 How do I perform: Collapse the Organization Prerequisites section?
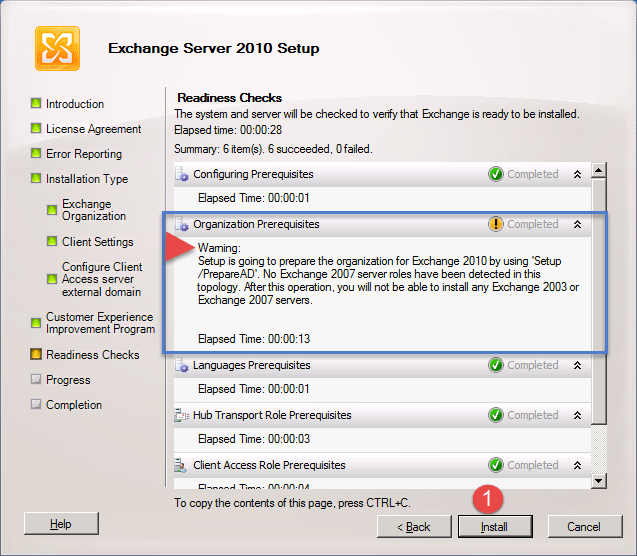(x=577, y=224)
